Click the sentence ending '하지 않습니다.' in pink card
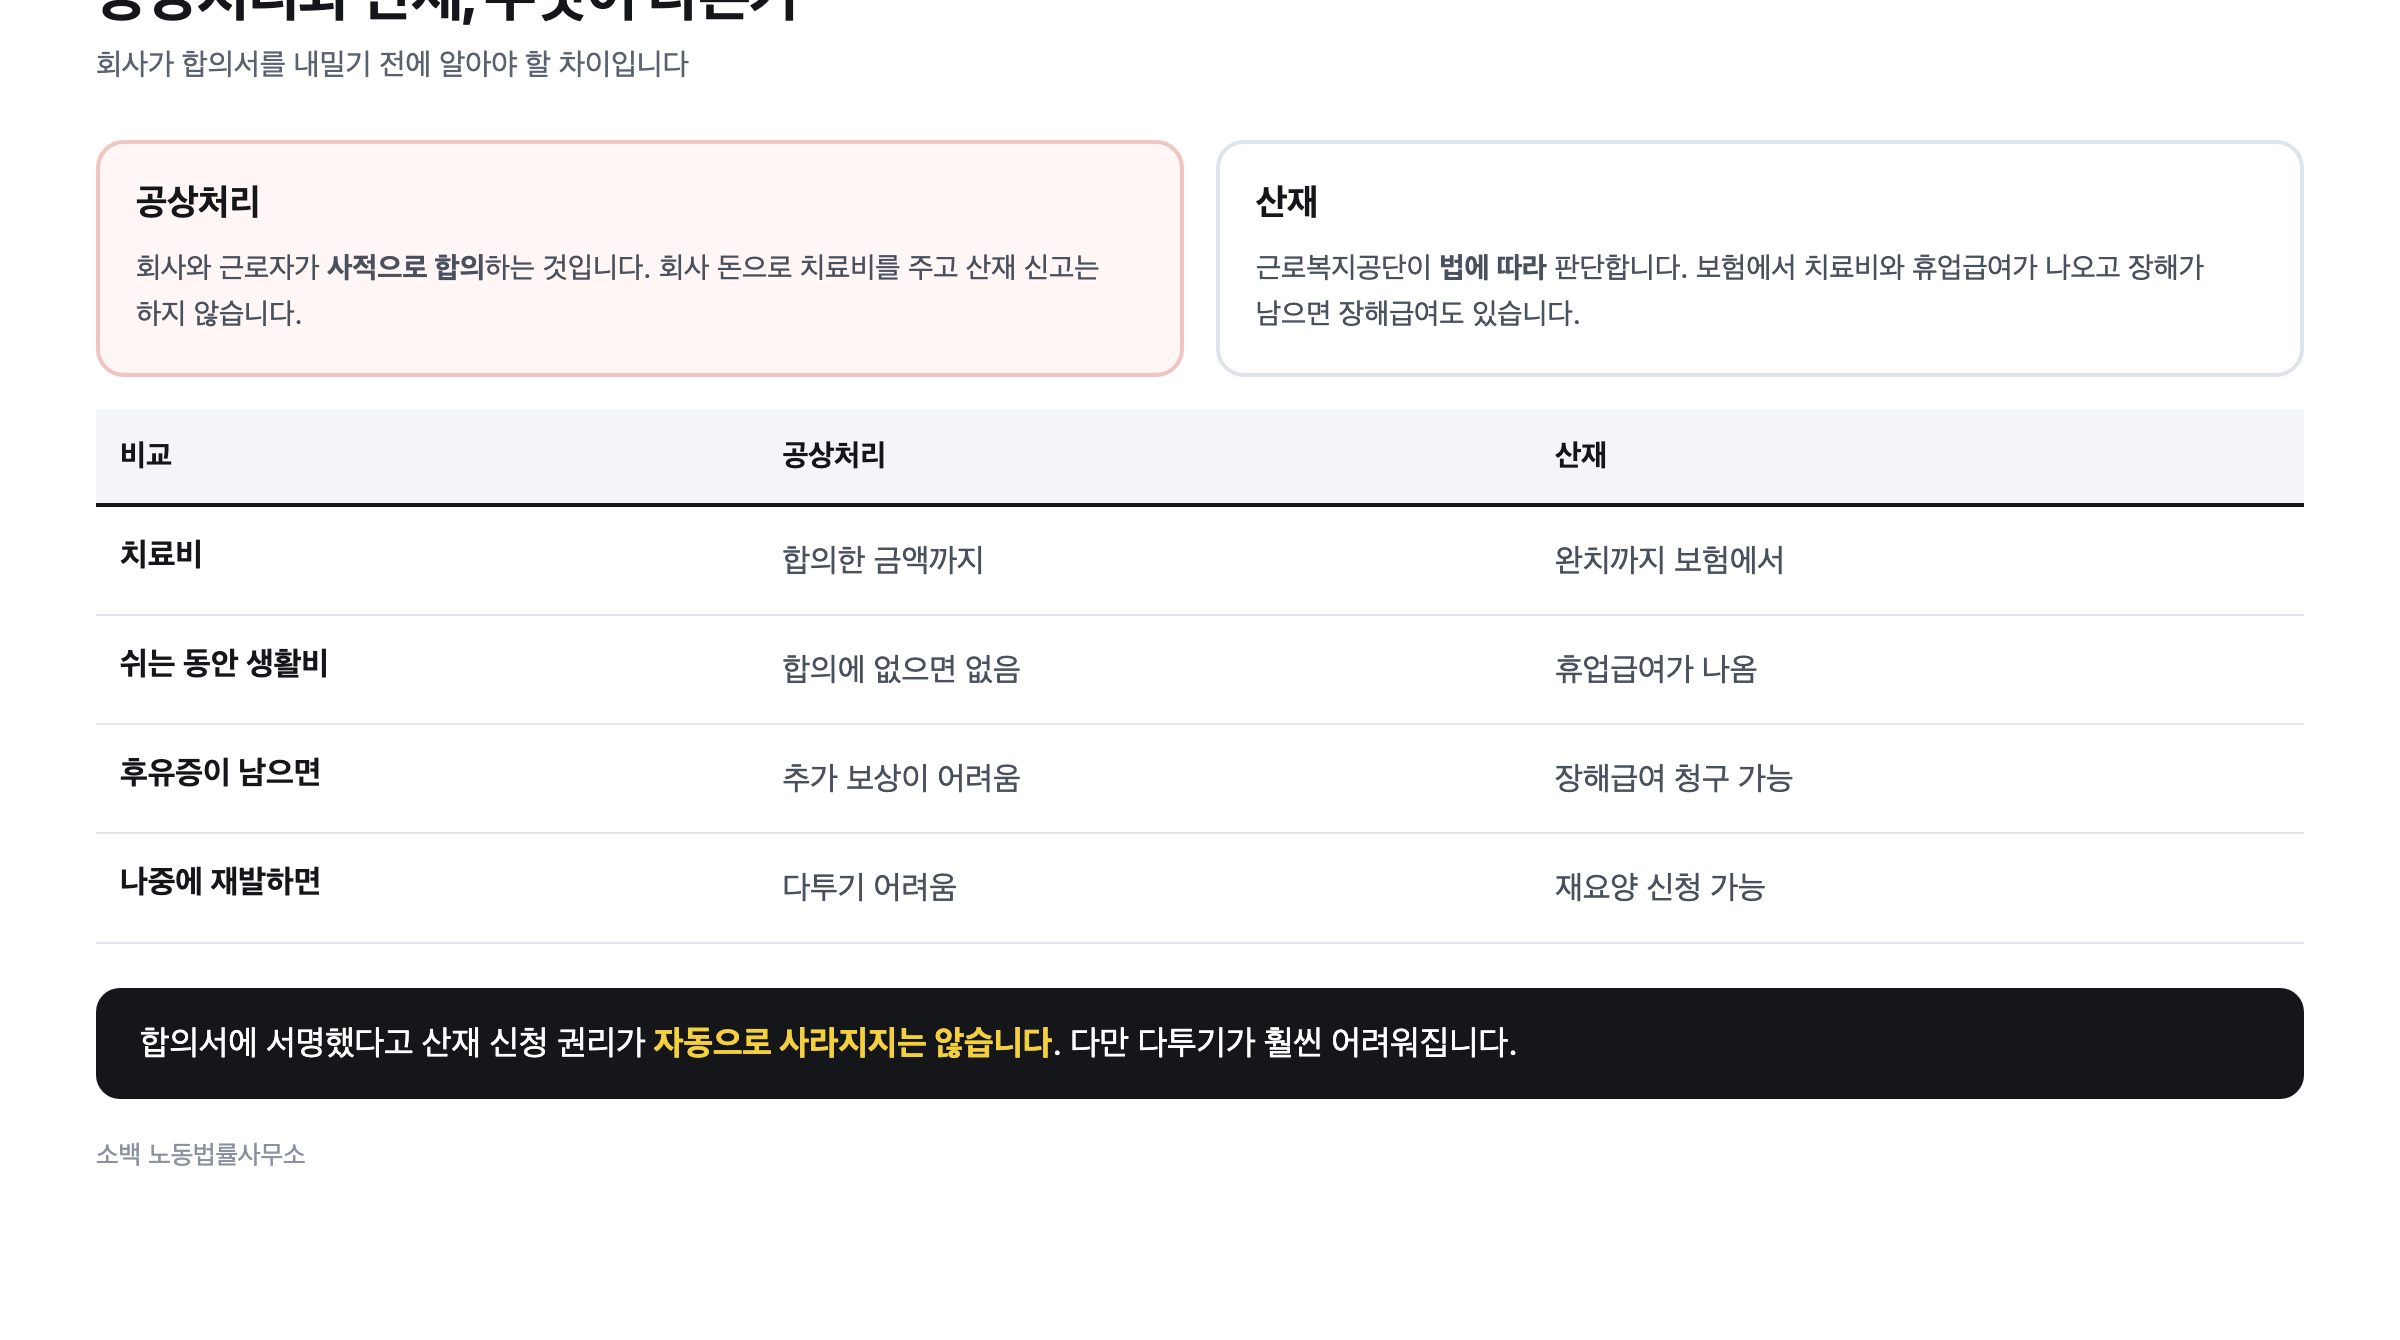Image resolution: width=2400 pixels, height=1340 pixels. 219,313
